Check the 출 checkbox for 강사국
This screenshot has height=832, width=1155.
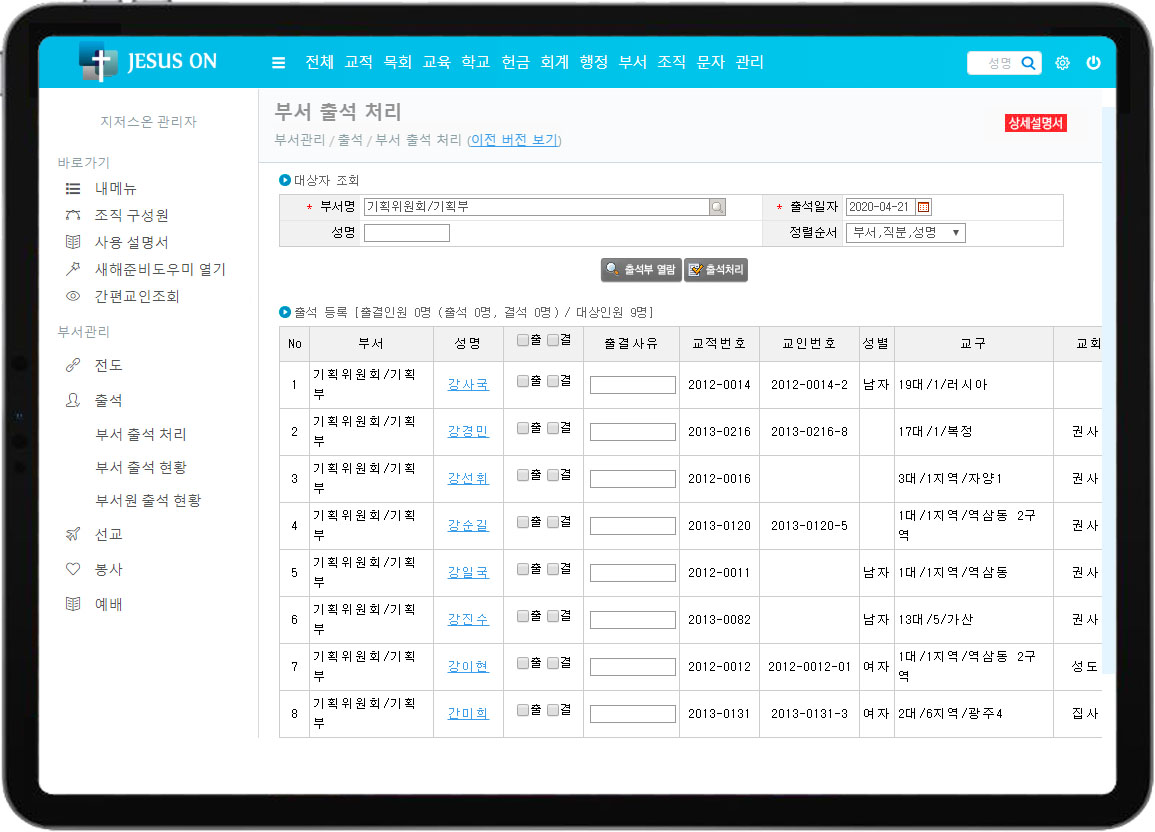tap(523, 381)
